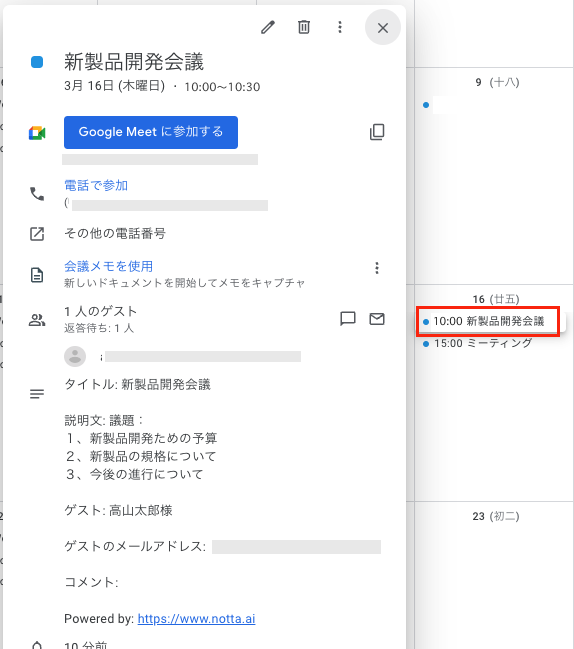Open the meeting notes three-dot options

[377, 268]
